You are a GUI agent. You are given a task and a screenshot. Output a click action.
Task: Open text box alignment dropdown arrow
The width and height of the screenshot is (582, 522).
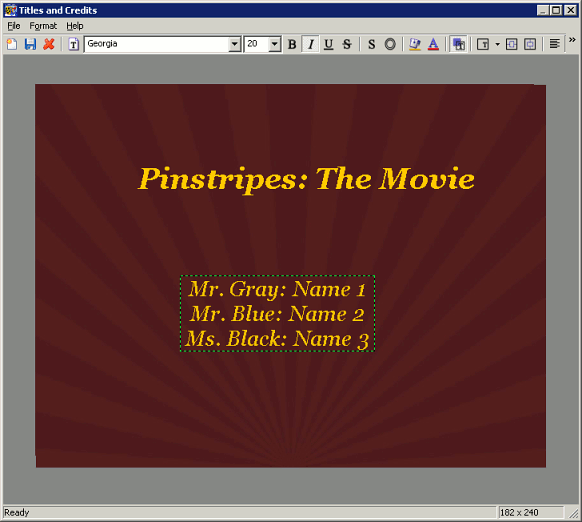[497, 44]
